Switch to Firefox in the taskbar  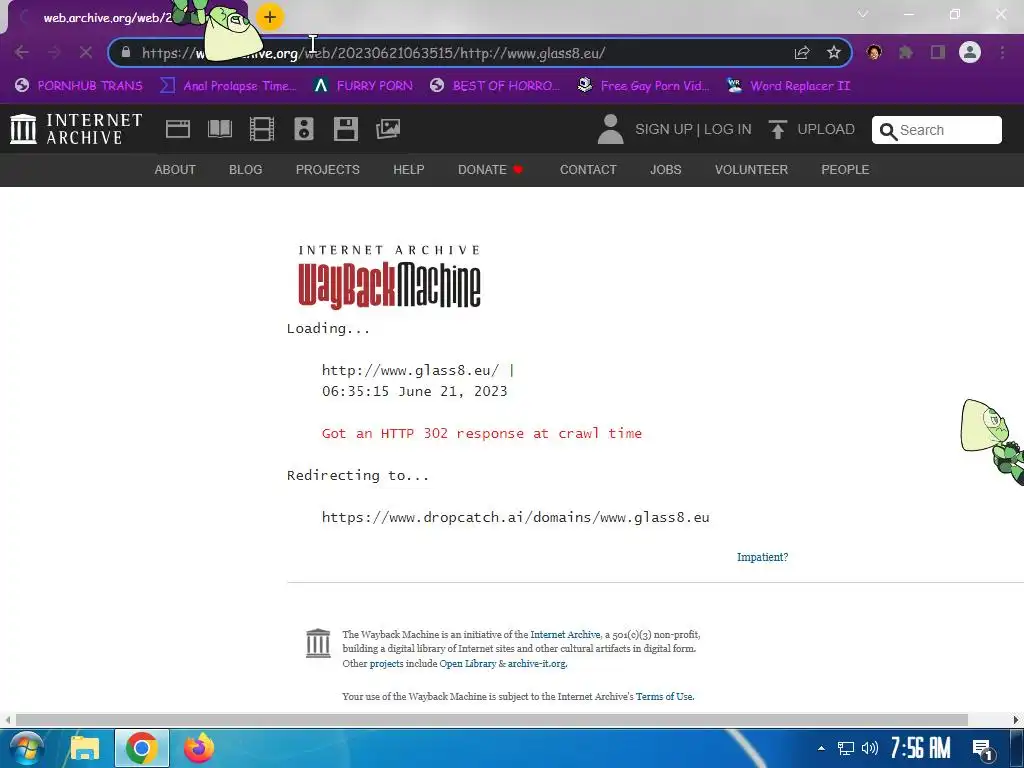tap(199, 748)
